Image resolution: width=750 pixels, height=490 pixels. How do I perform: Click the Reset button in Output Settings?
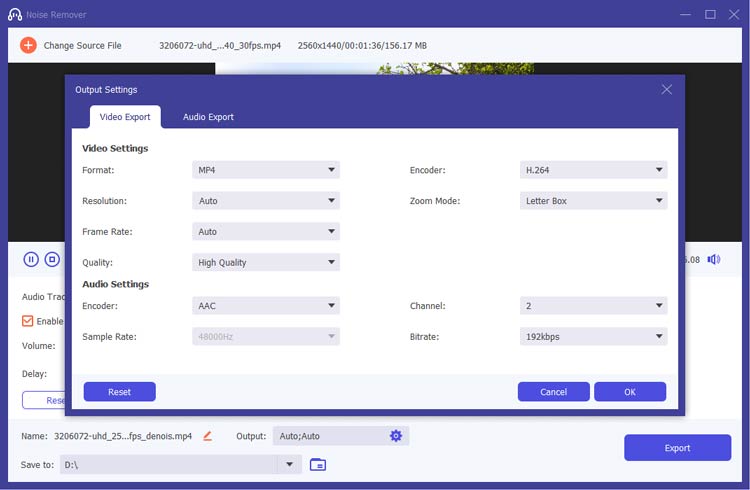coord(120,392)
